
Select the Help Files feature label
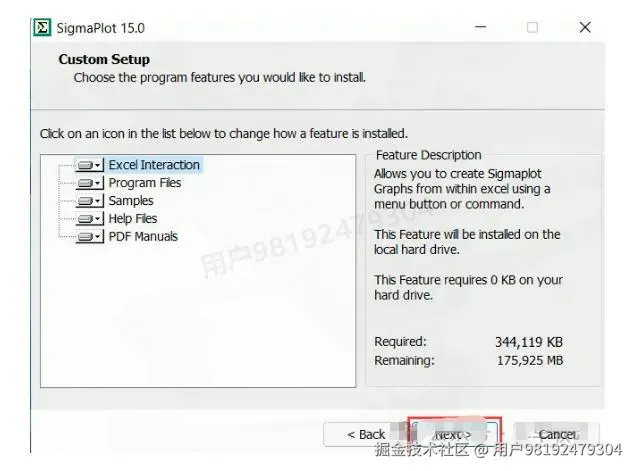tap(133, 218)
